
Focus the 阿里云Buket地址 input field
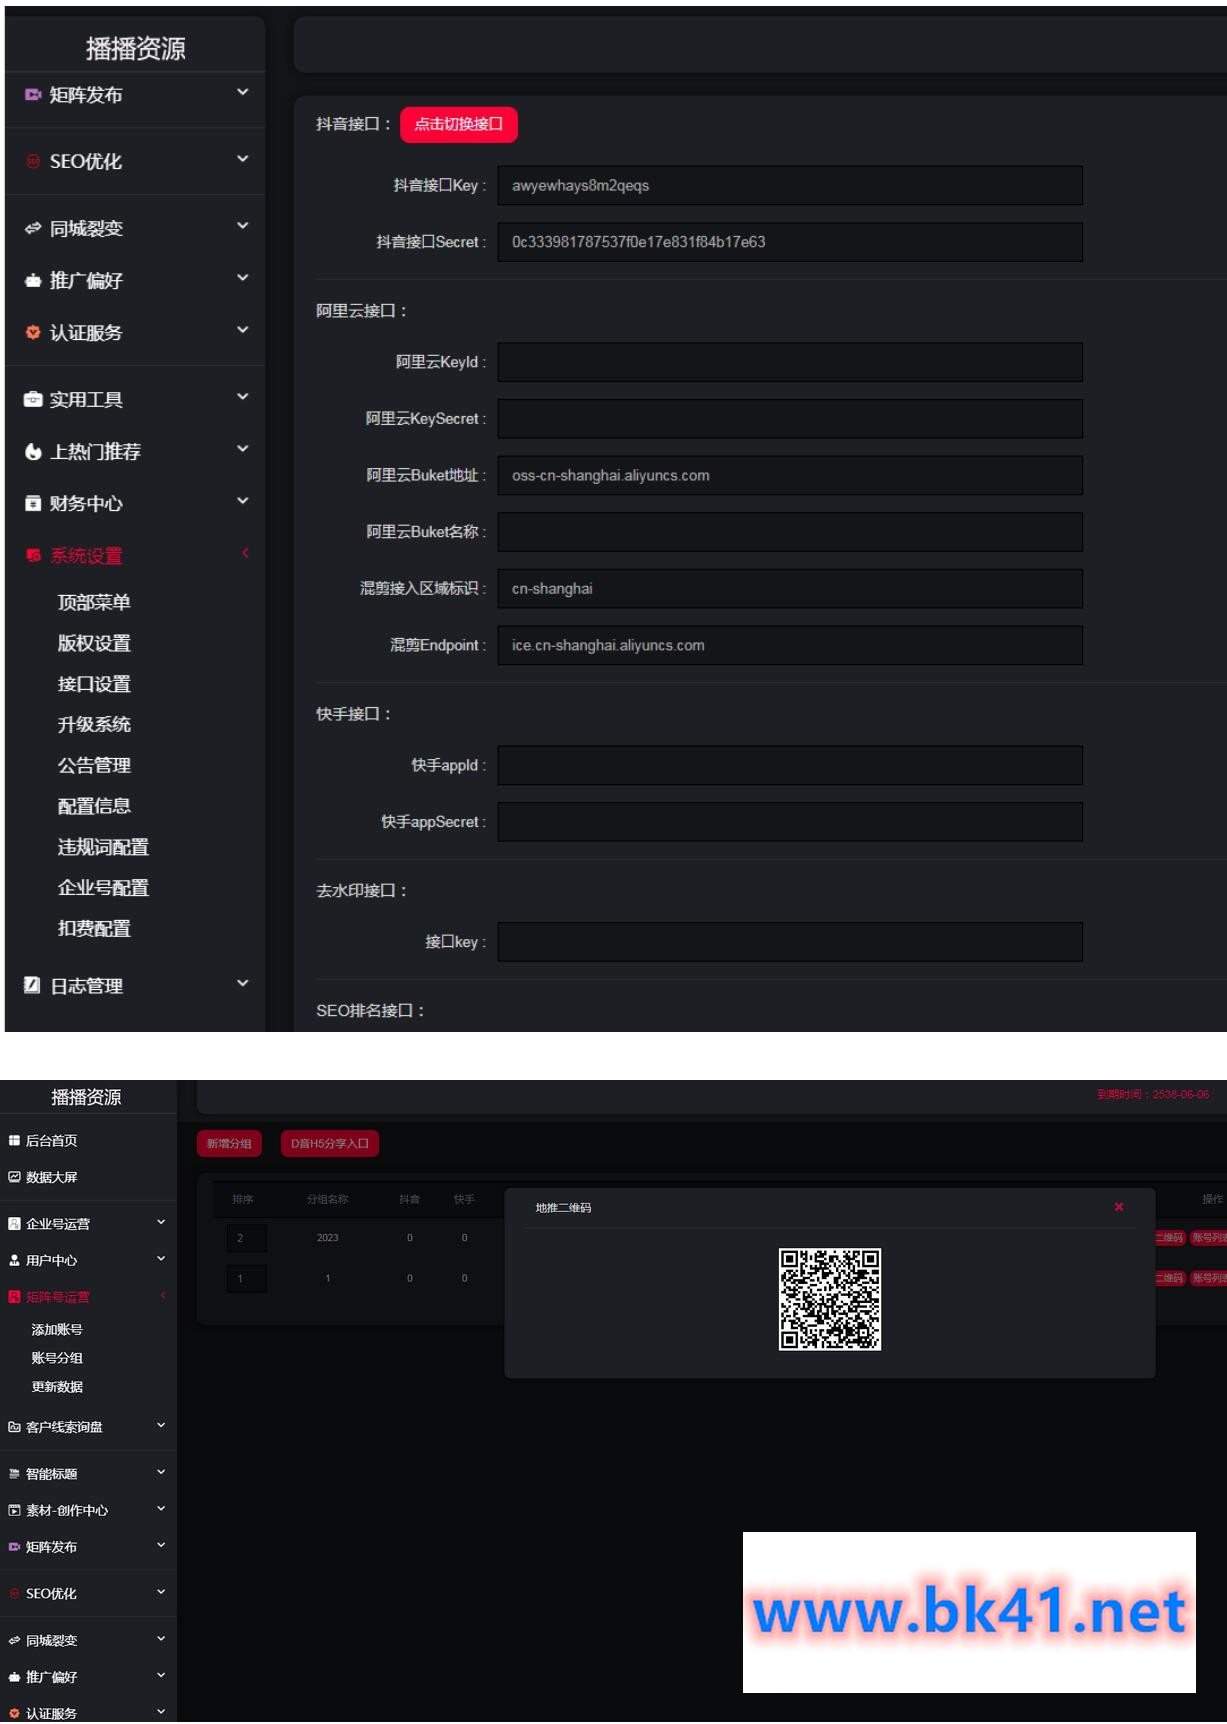coord(790,475)
